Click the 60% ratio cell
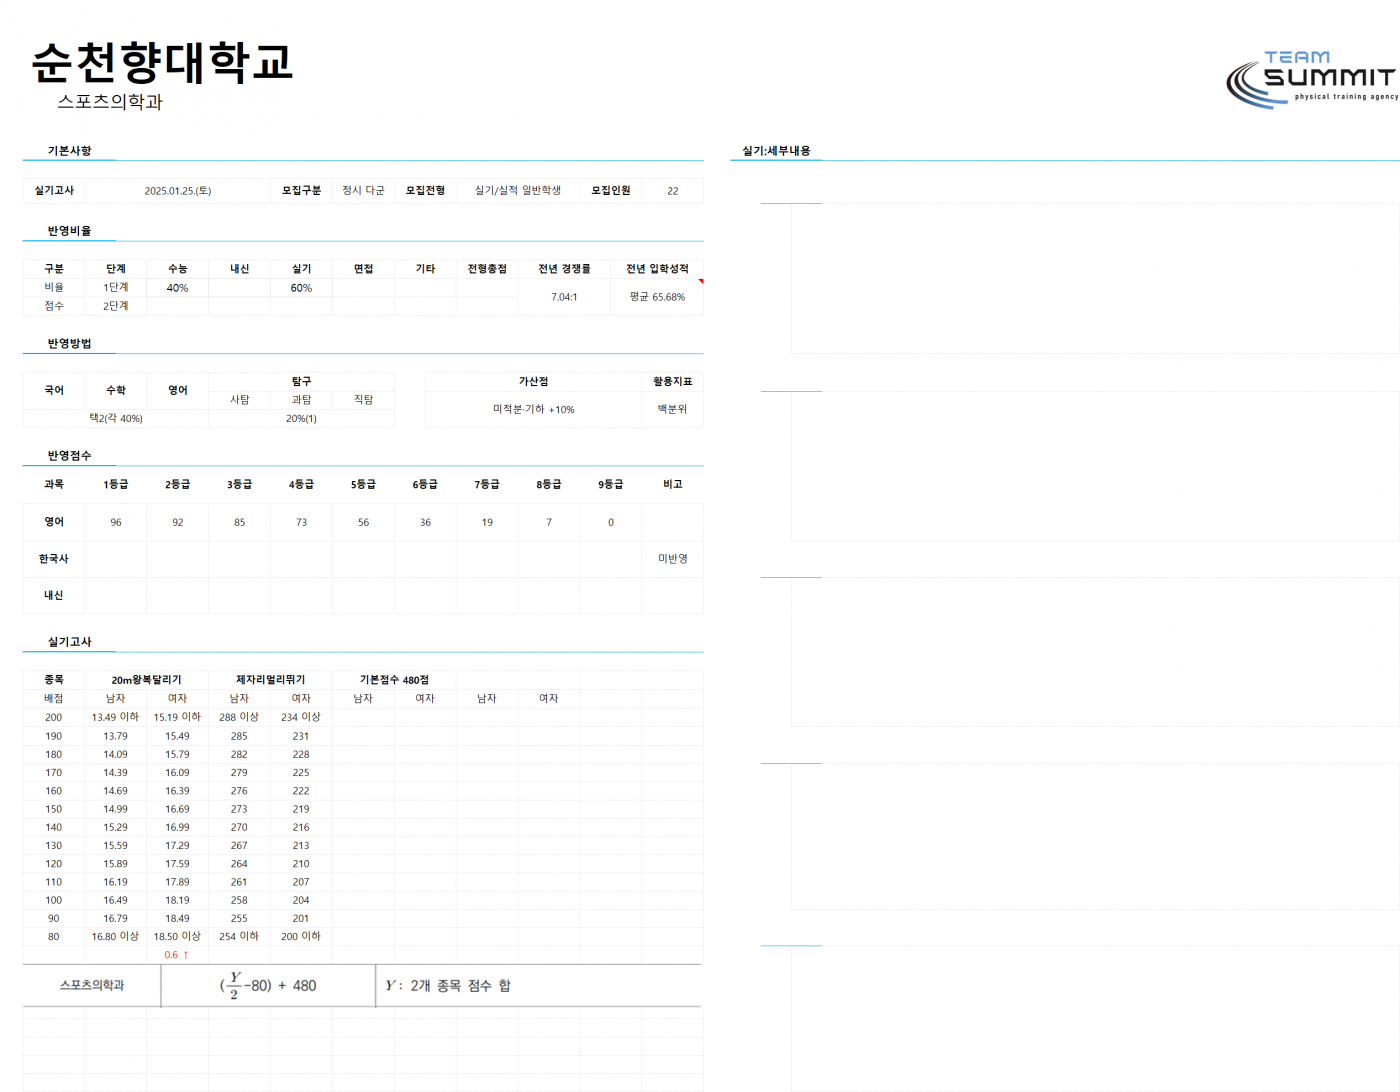The height and width of the screenshot is (1092, 1400). [x=301, y=288]
